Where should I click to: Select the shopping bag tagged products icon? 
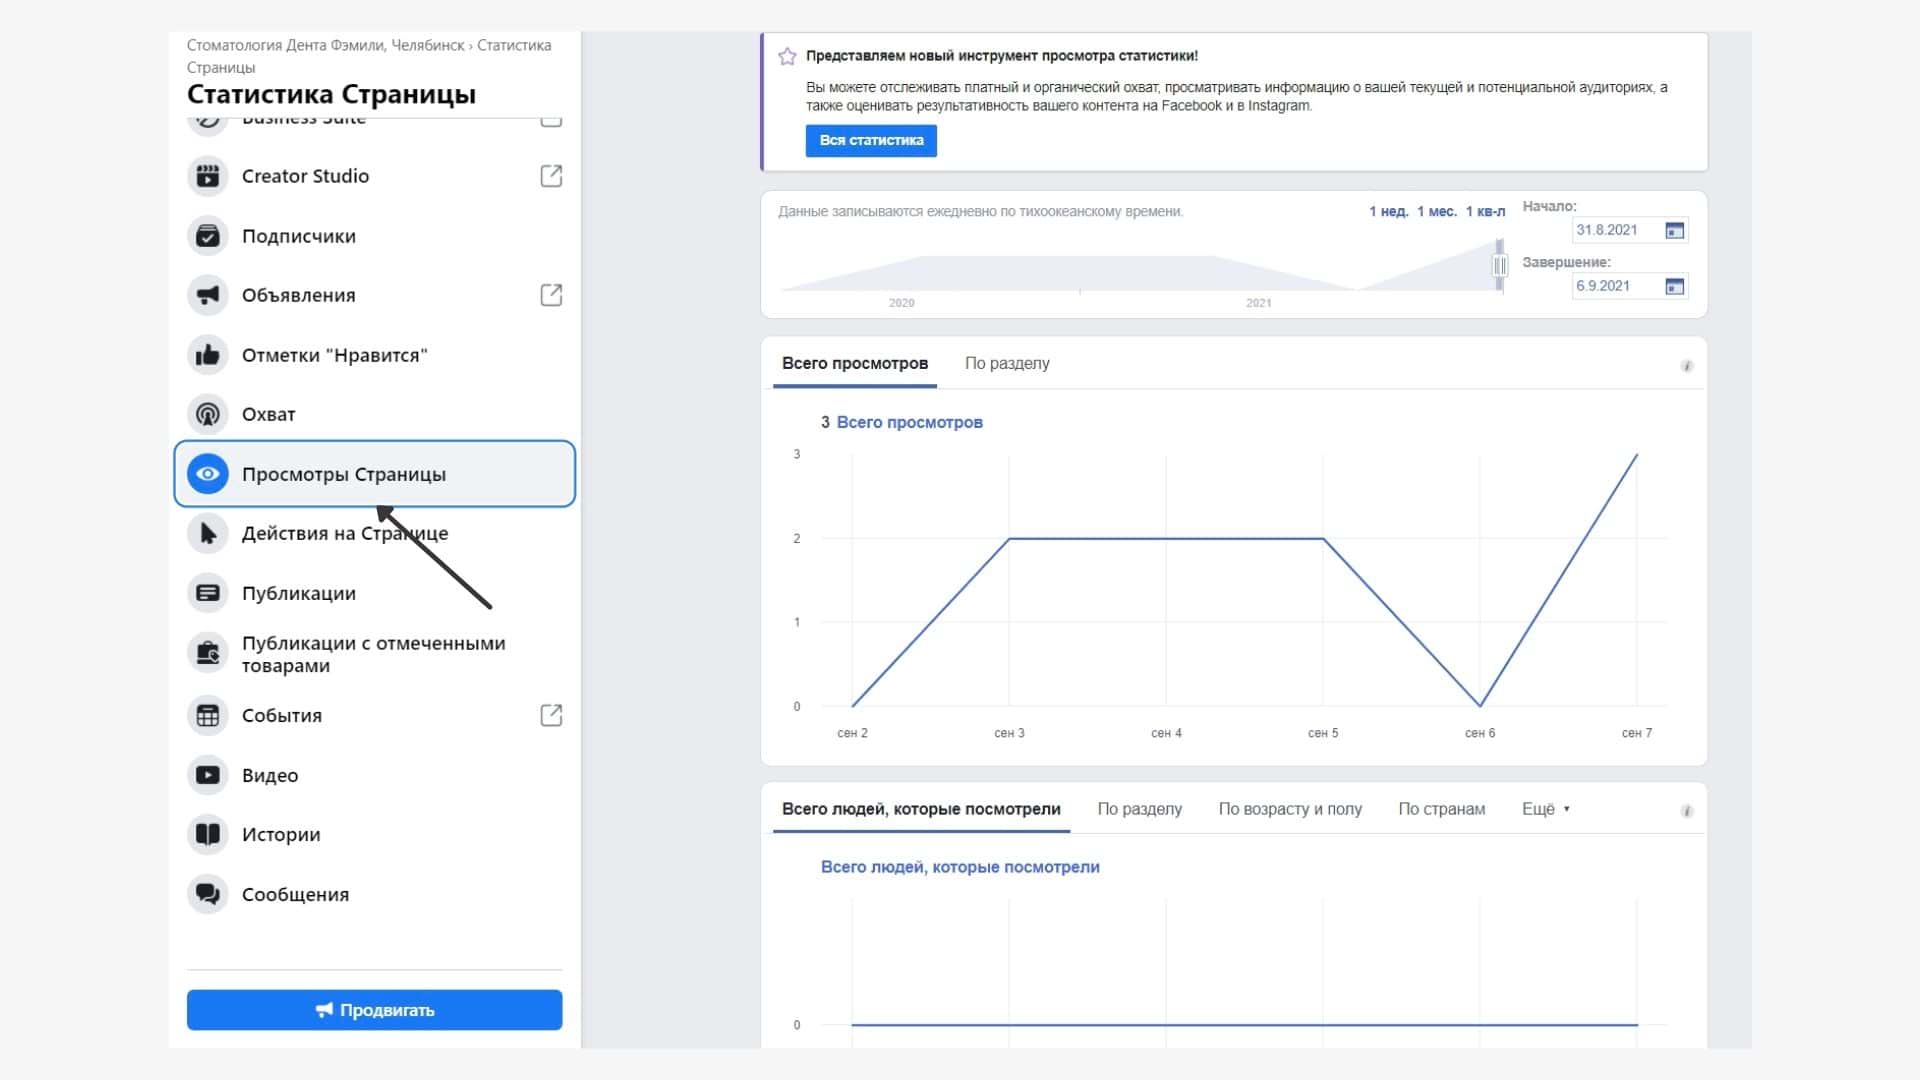208,653
